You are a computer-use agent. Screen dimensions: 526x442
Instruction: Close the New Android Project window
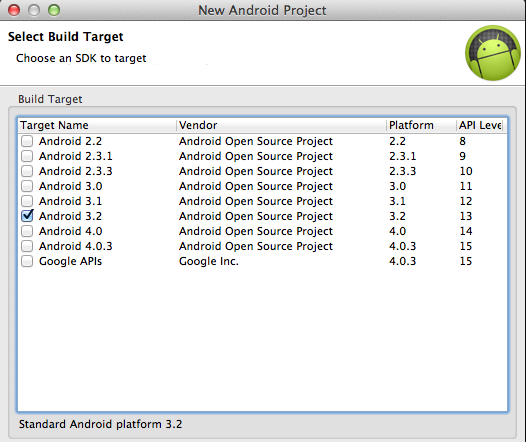[x=14, y=10]
